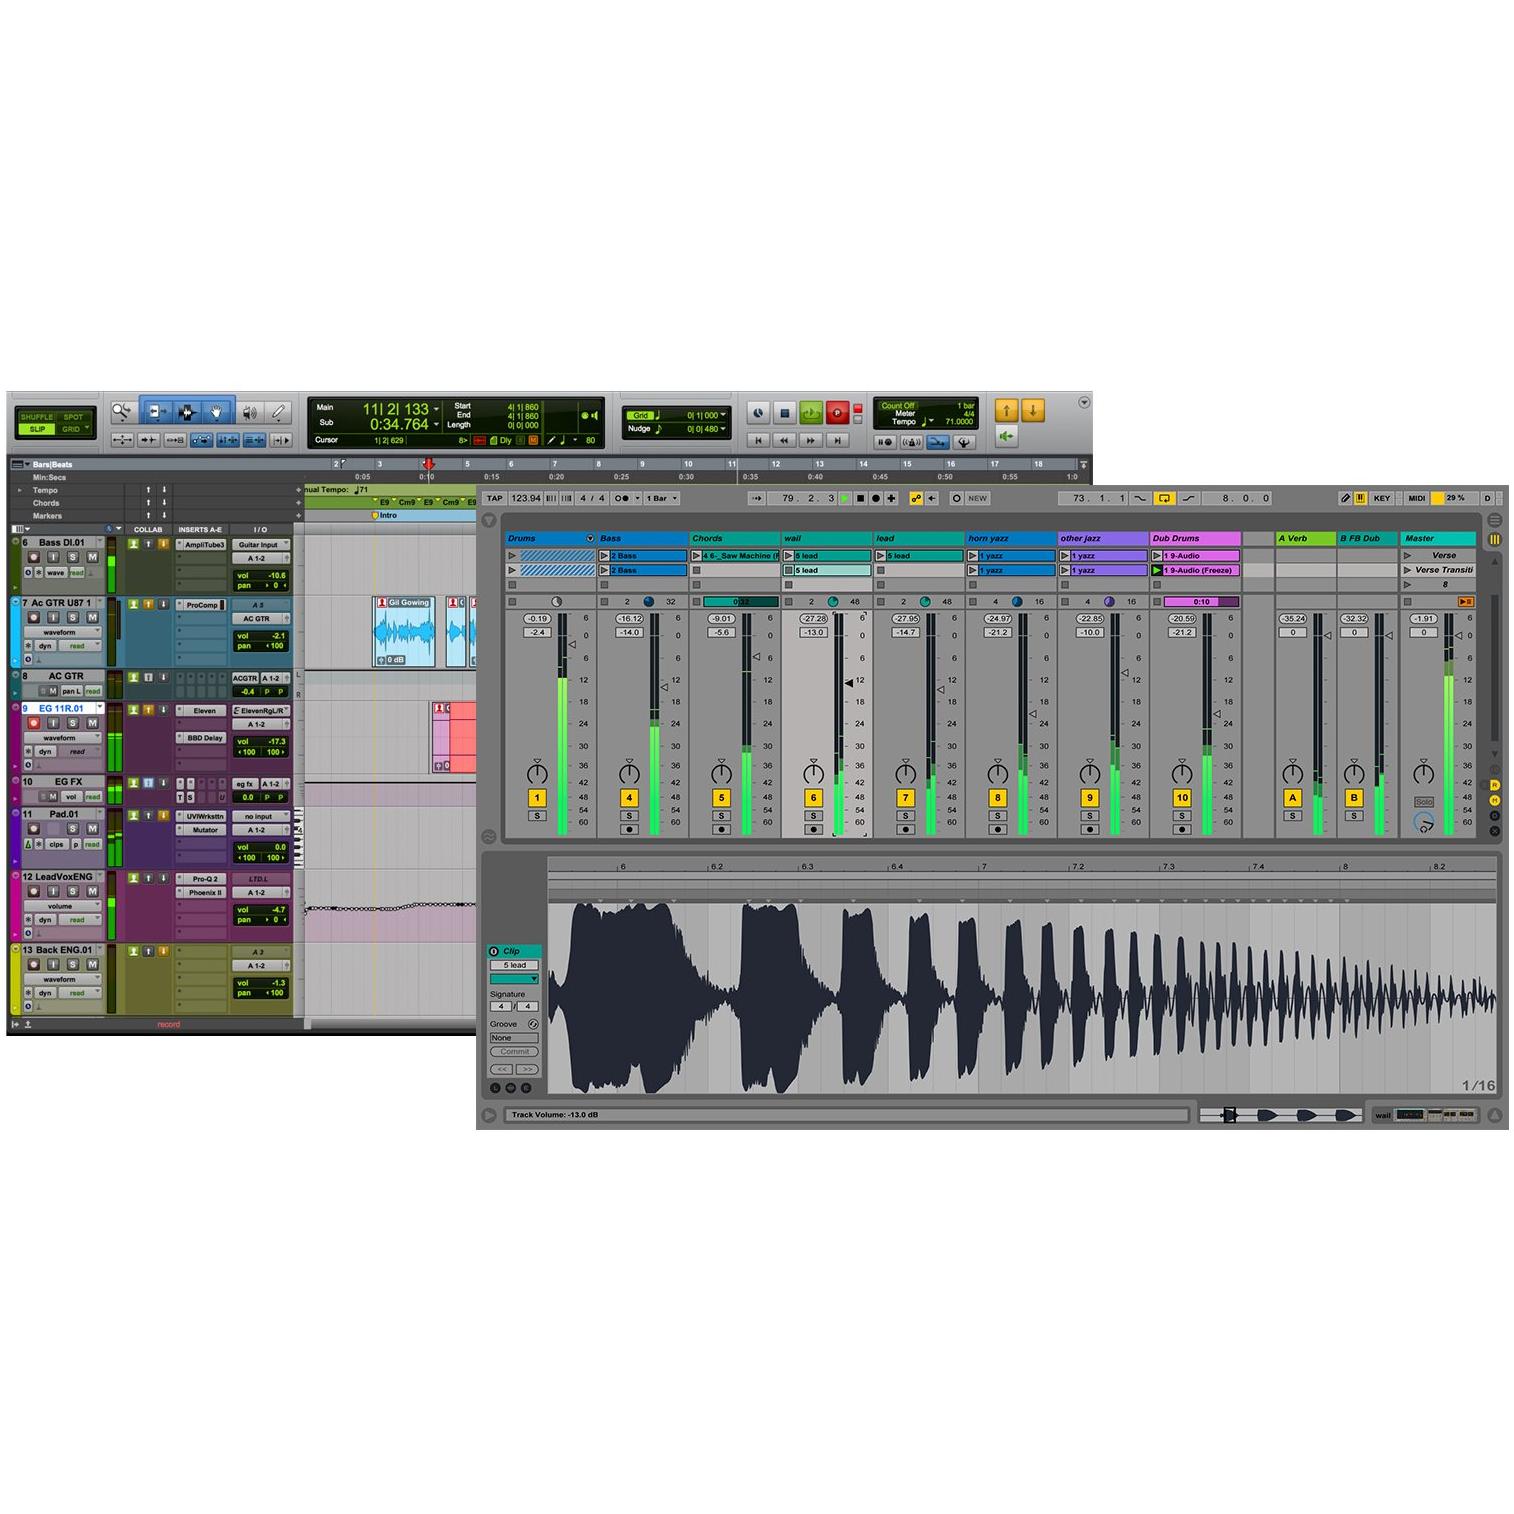Click the Ableton arrangement record circle button
The height and width of the screenshot is (1514, 1514).
tap(876, 498)
